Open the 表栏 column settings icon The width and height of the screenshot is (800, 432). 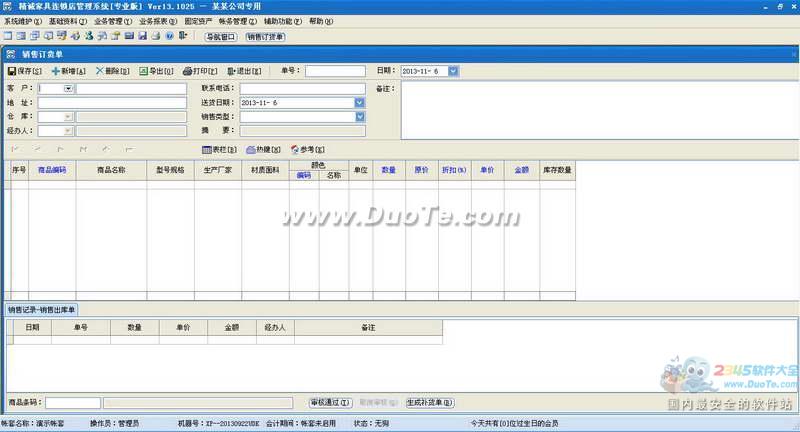pos(206,150)
